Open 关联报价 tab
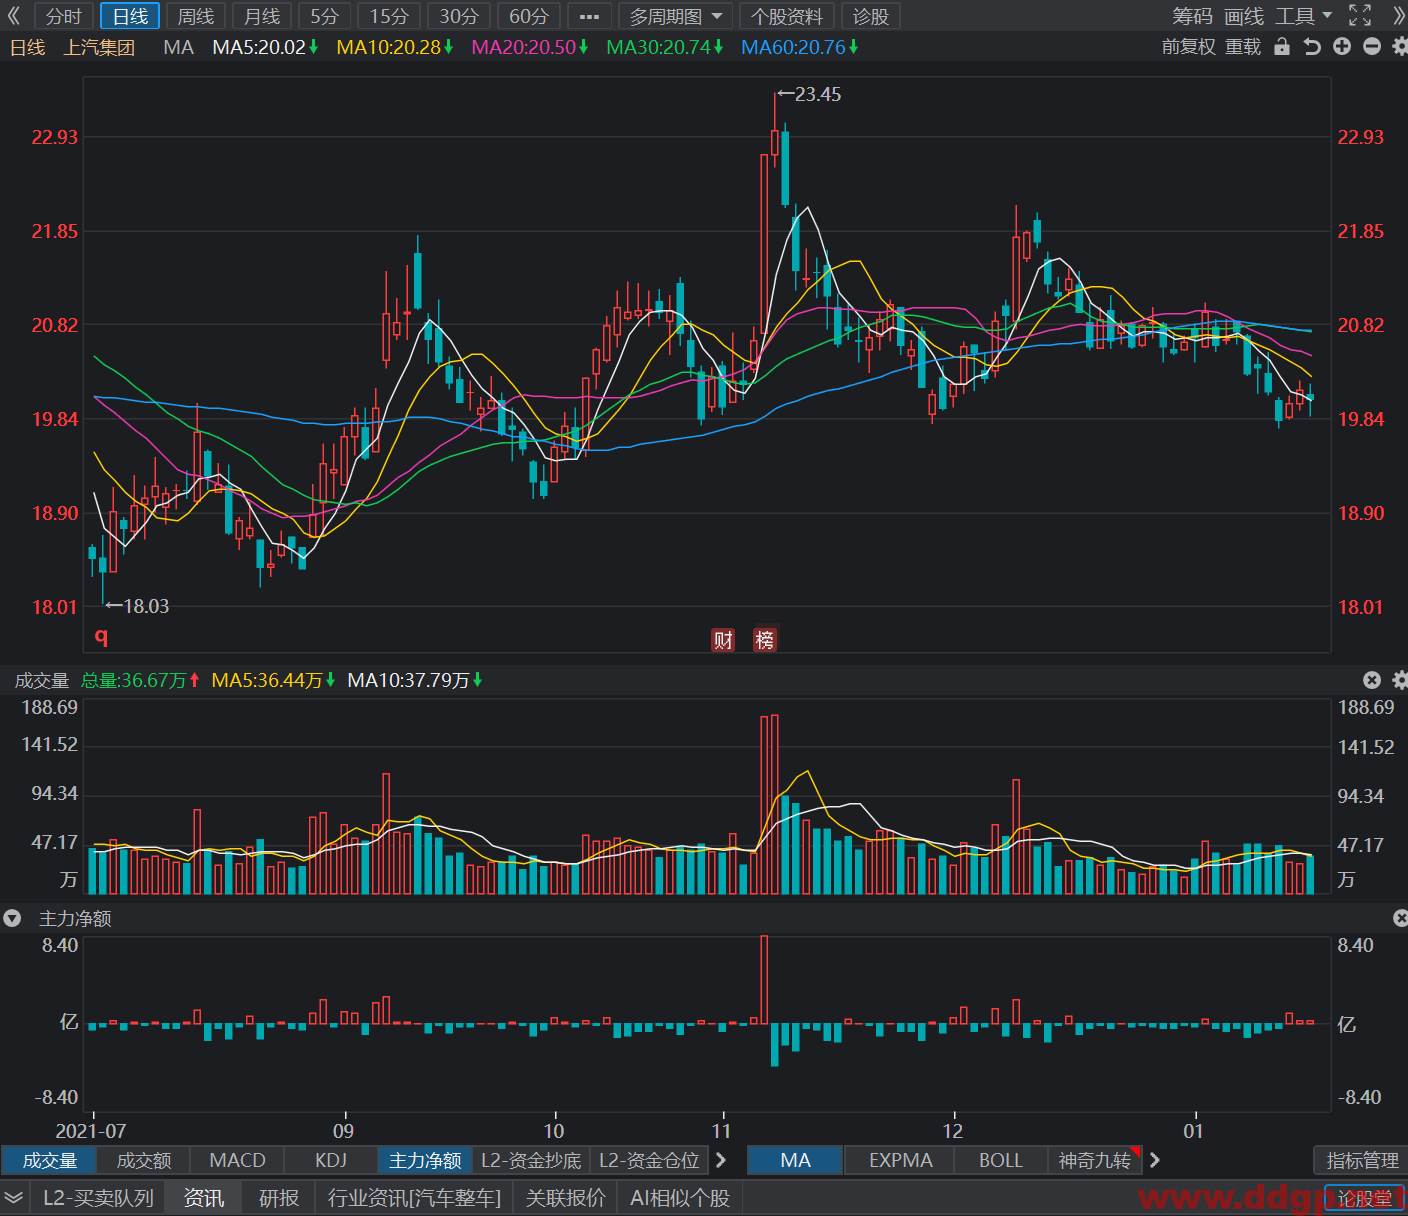This screenshot has width=1408, height=1216. (566, 1197)
